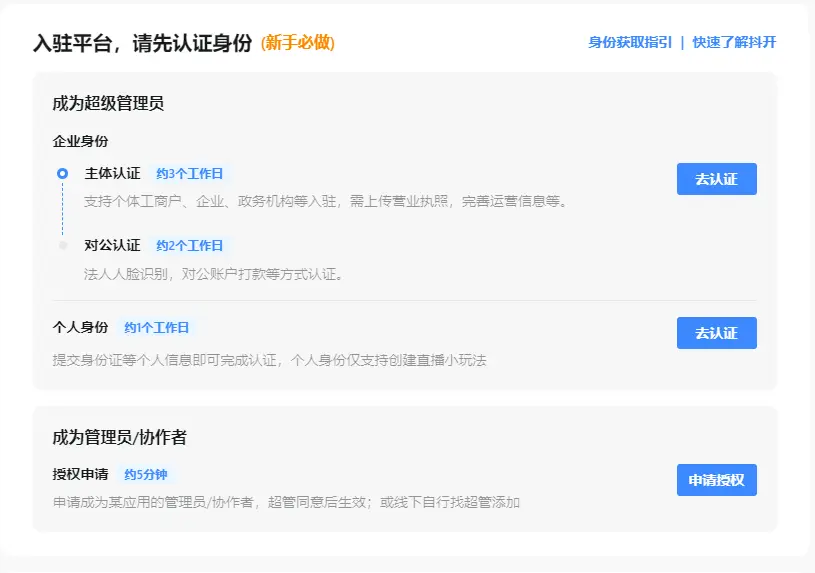Click the 成为超级管理员 section heading
This screenshot has width=815, height=573.
tap(108, 103)
